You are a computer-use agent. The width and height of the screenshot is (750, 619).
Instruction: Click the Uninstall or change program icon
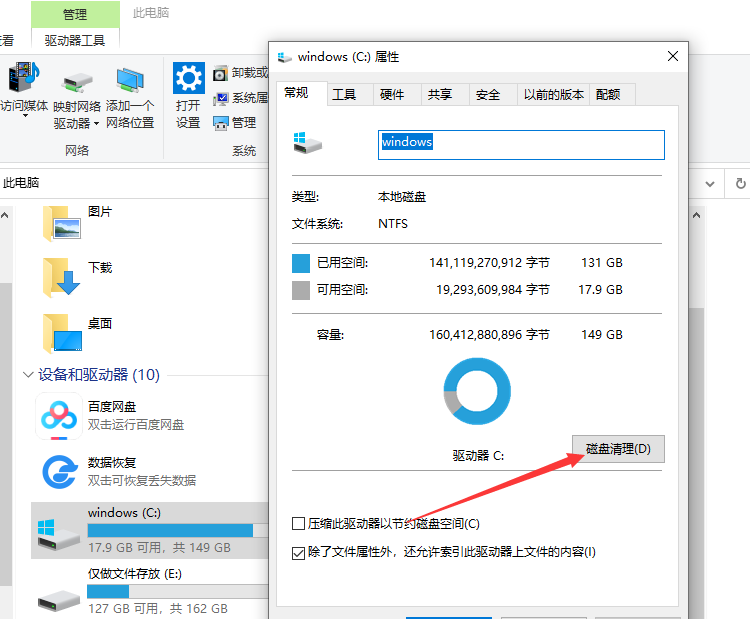coord(220,73)
